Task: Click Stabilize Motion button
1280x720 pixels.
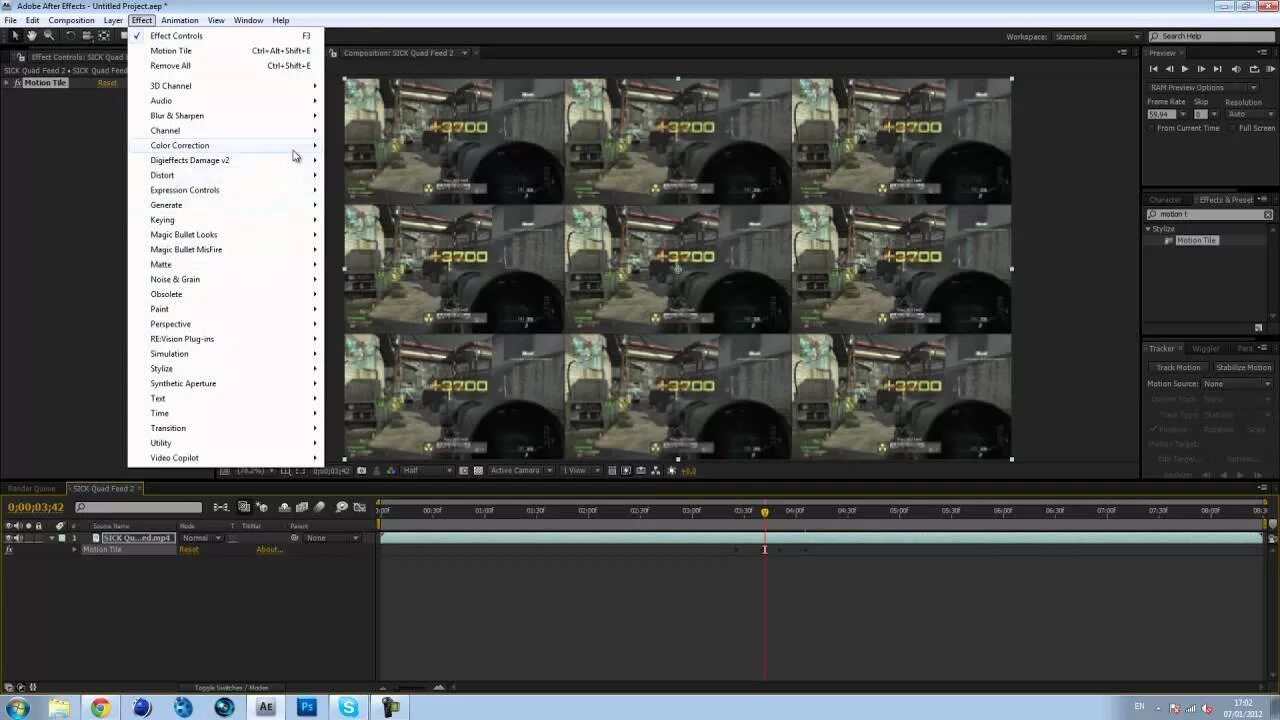Action: [1243, 367]
